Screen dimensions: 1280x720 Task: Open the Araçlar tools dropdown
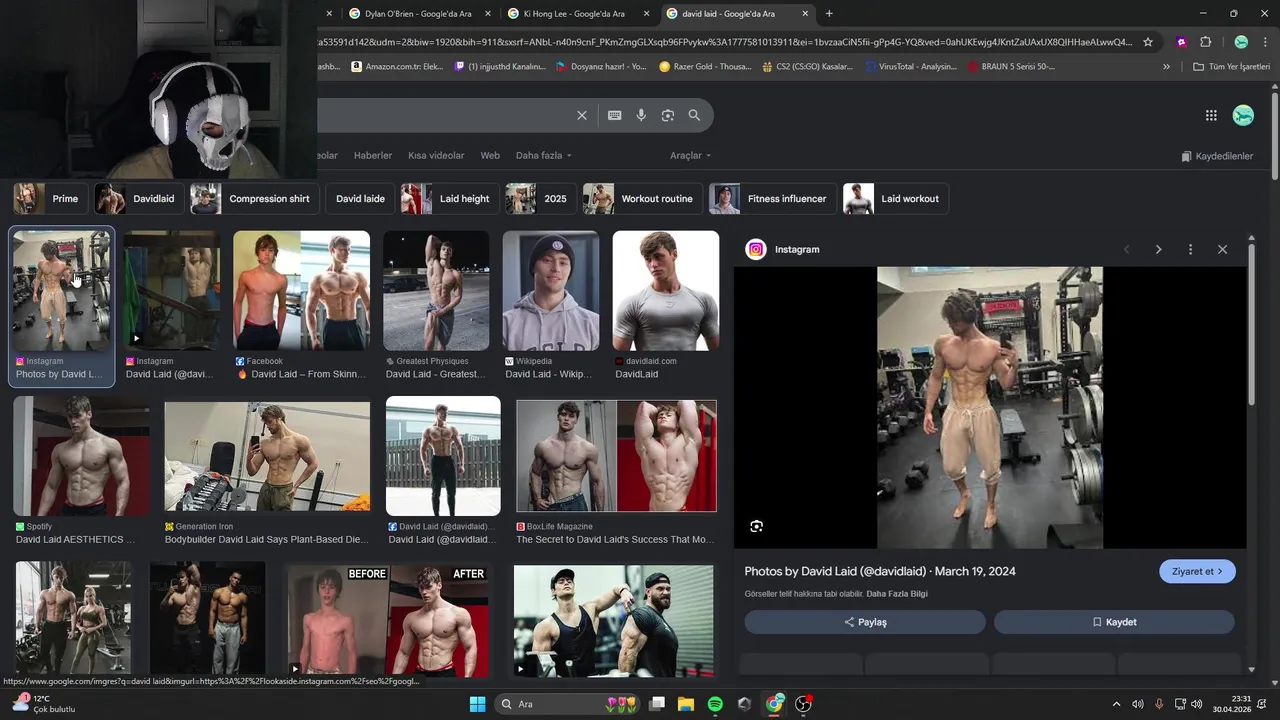coord(690,156)
